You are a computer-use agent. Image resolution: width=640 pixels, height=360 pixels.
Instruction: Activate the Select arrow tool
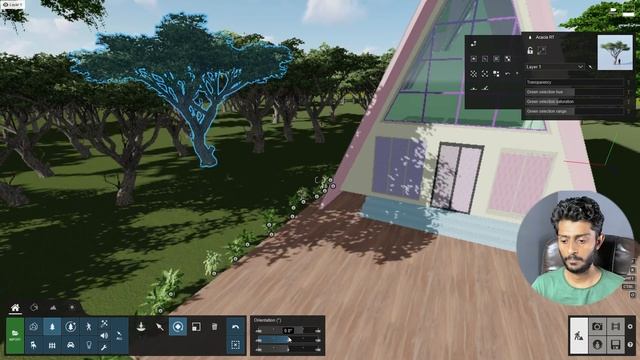click(160, 327)
